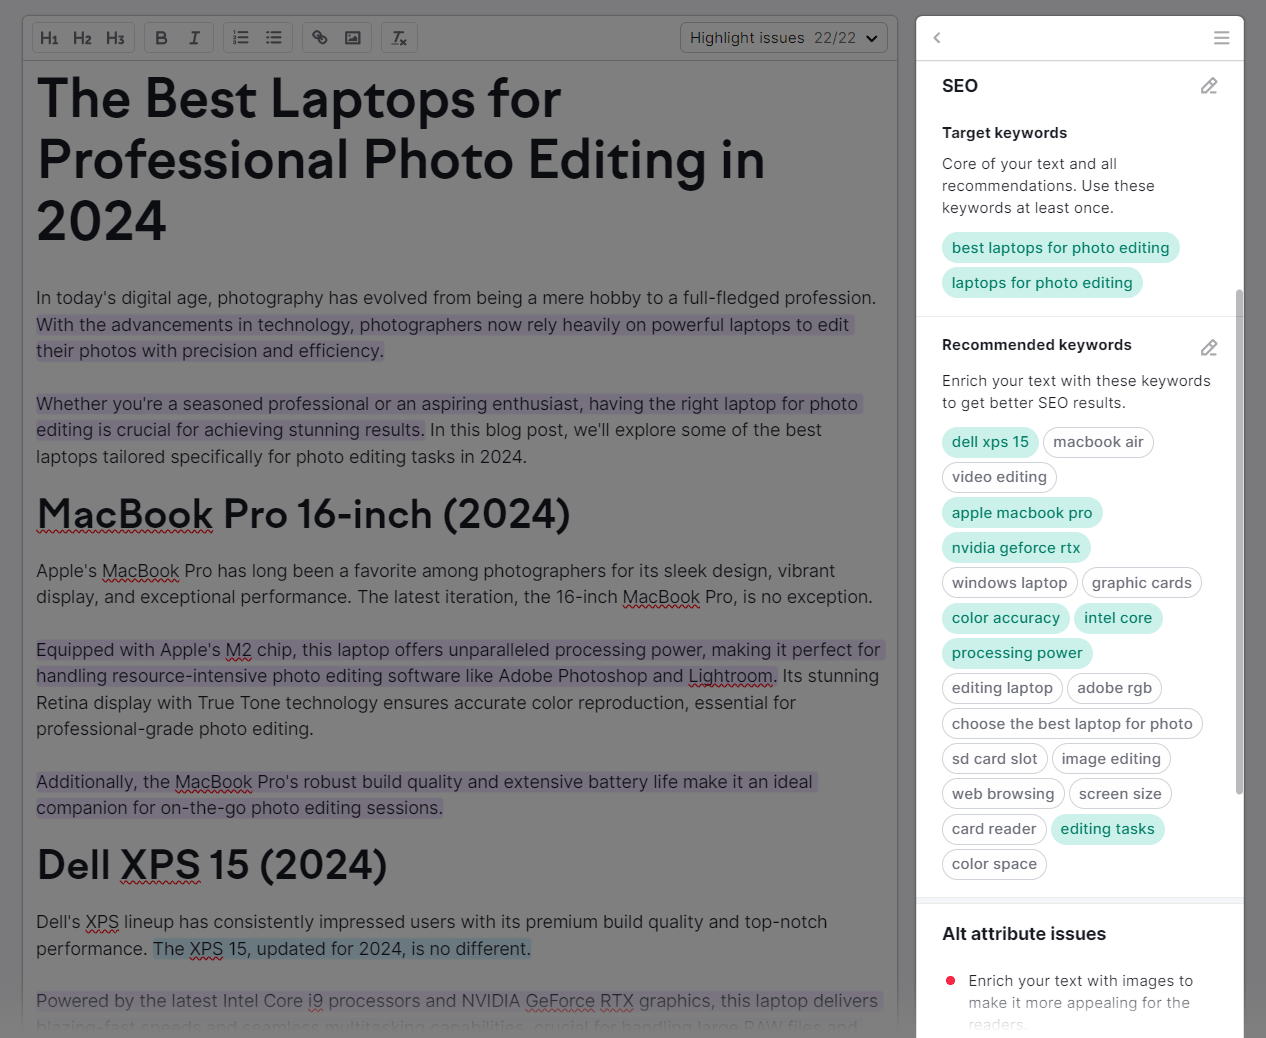
Task: Toggle bold text formatting
Action: [161, 37]
